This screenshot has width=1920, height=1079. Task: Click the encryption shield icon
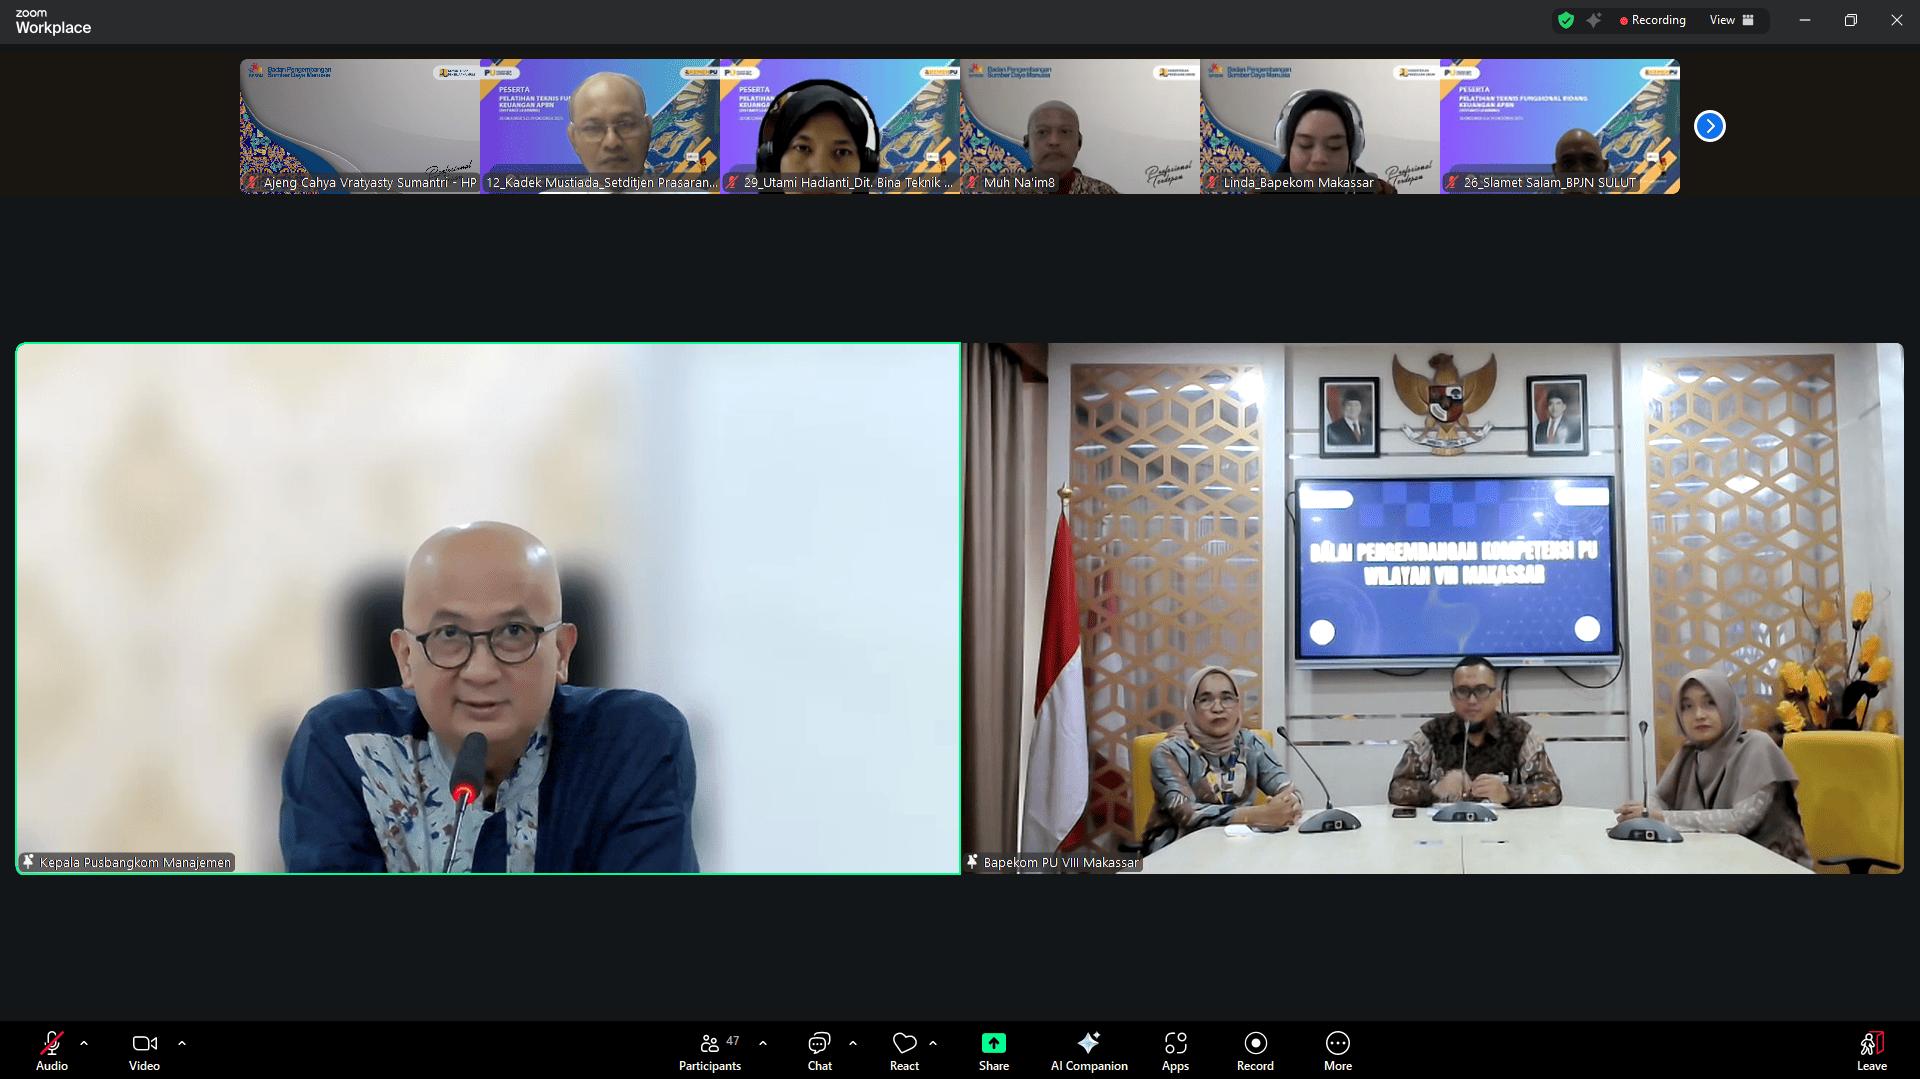point(1566,20)
